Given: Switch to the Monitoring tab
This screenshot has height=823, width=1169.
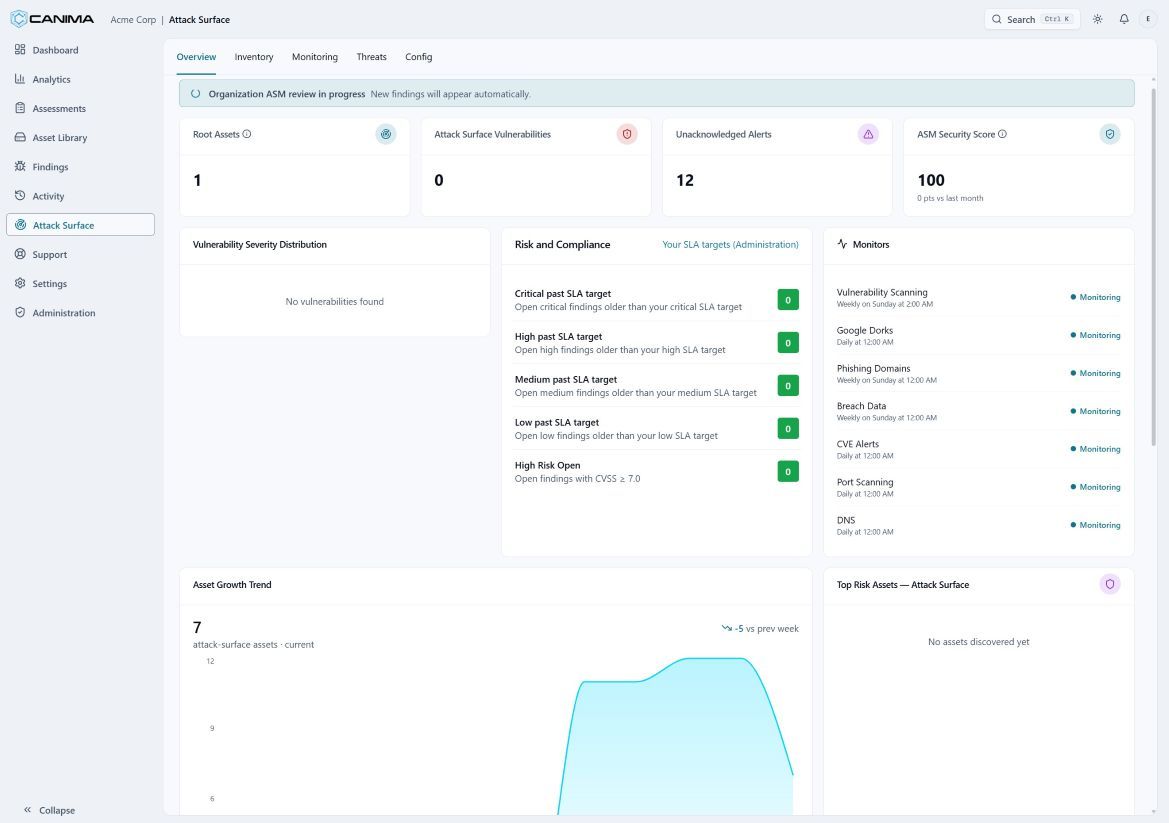Looking at the screenshot, I should click(x=315, y=57).
